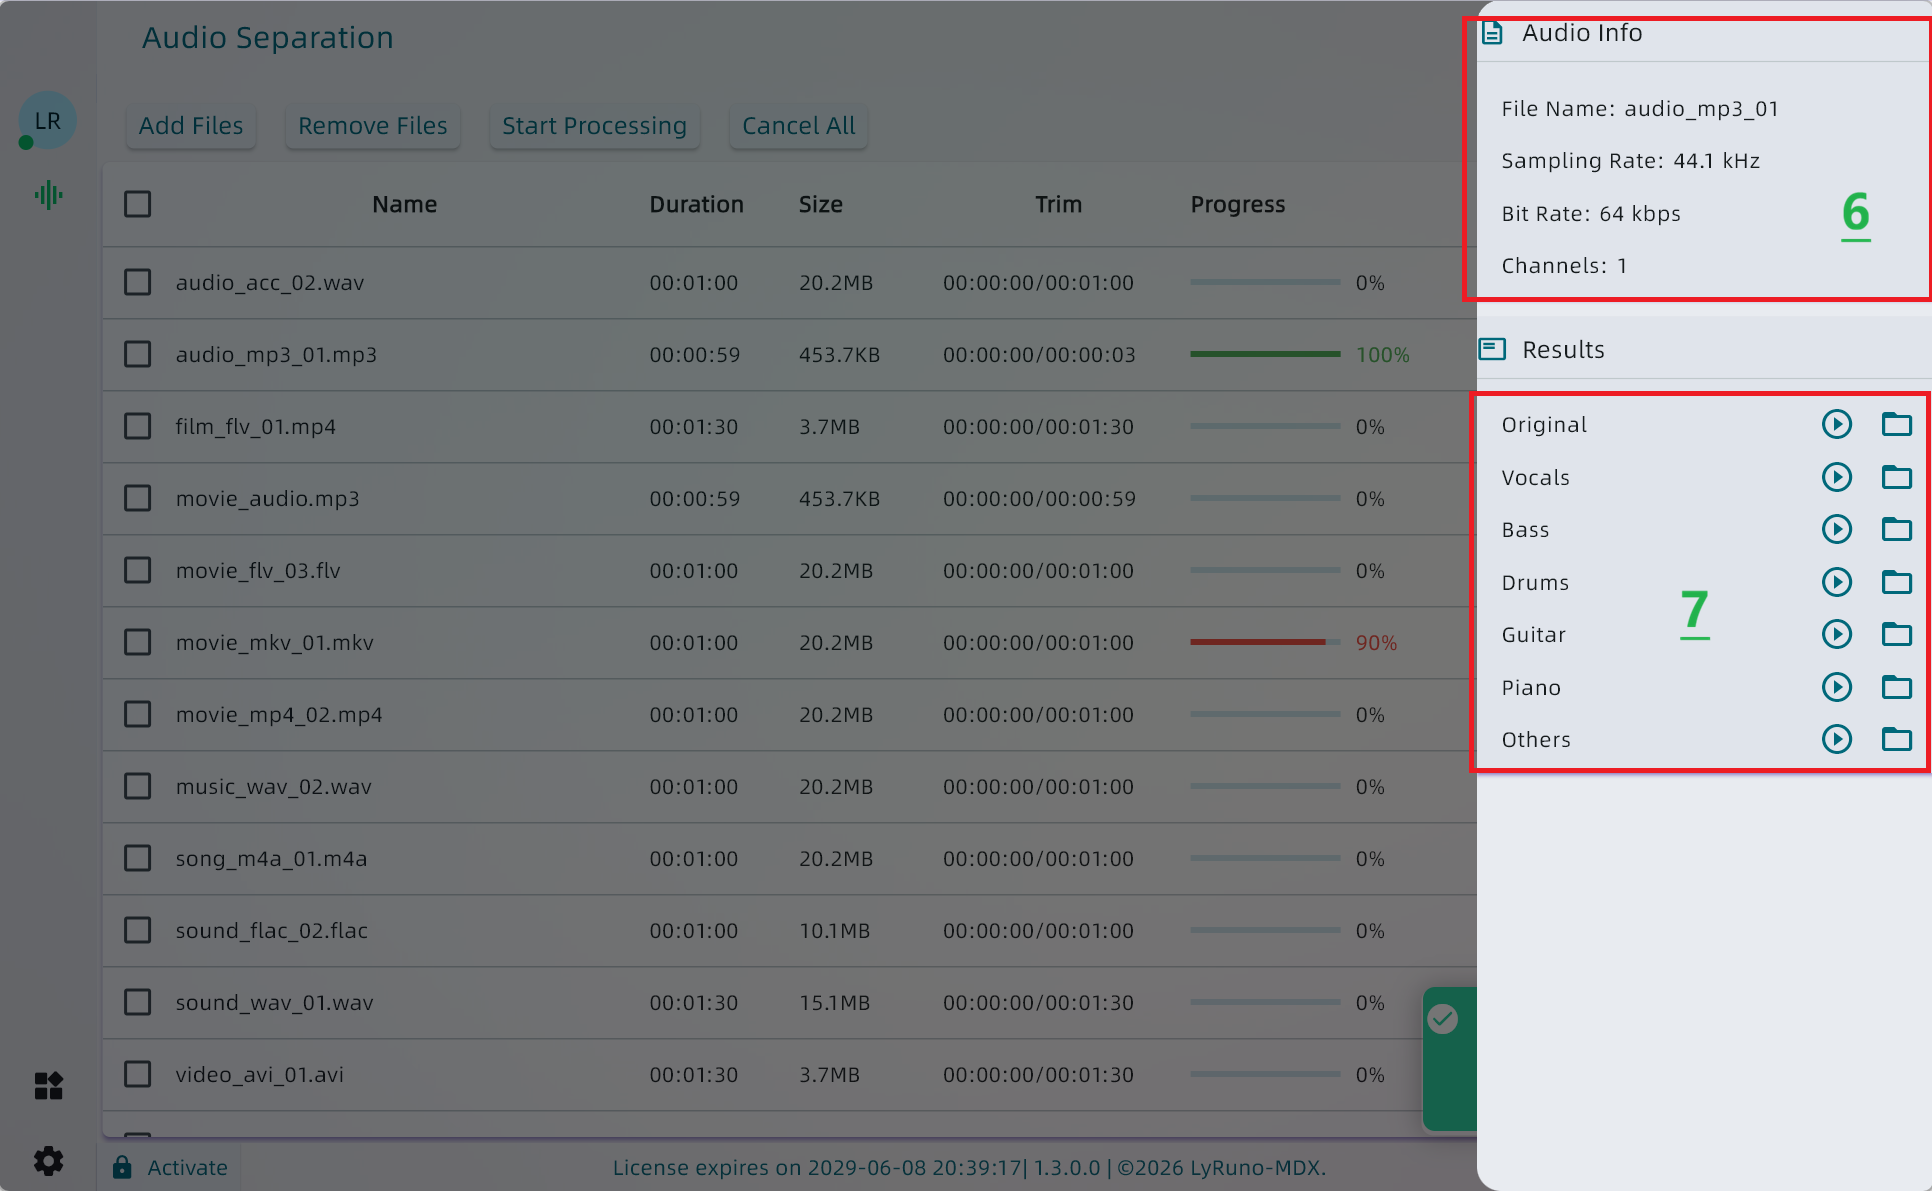The height and width of the screenshot is (1191, 1932).
Task: Click the Add Files button
Action: (190, 126)
